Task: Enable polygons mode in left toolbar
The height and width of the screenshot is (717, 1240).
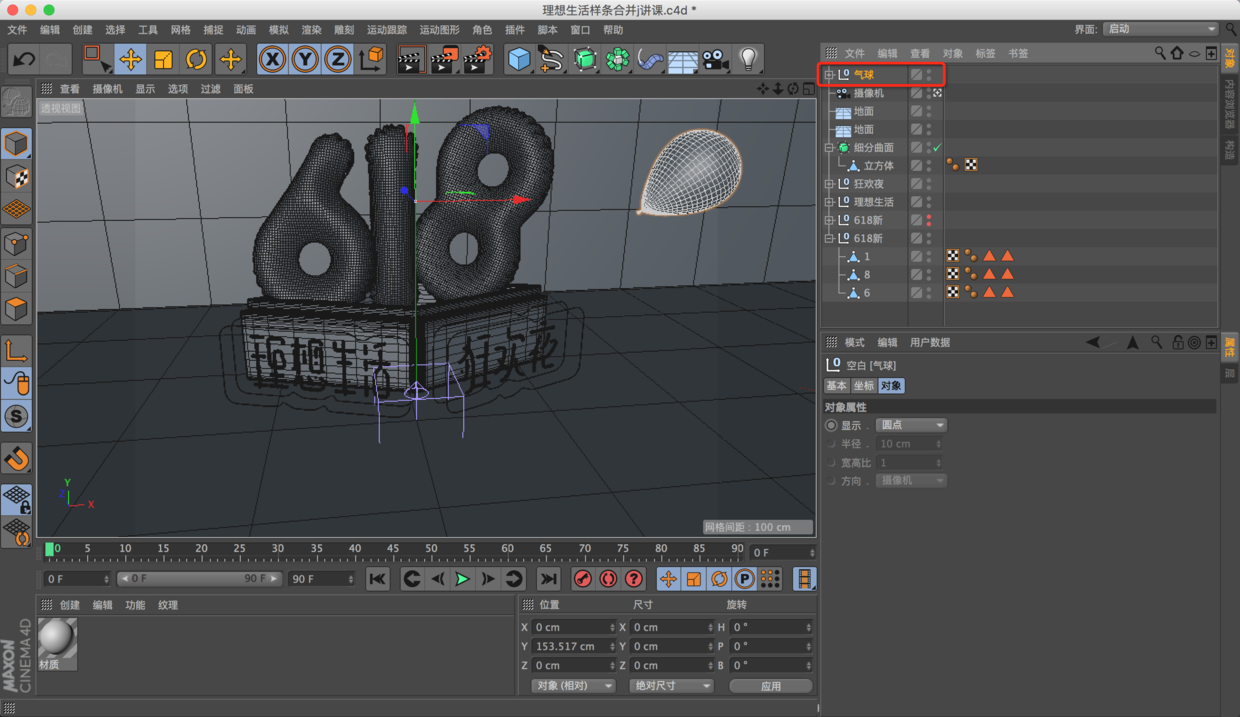Action: click(16, 309)
